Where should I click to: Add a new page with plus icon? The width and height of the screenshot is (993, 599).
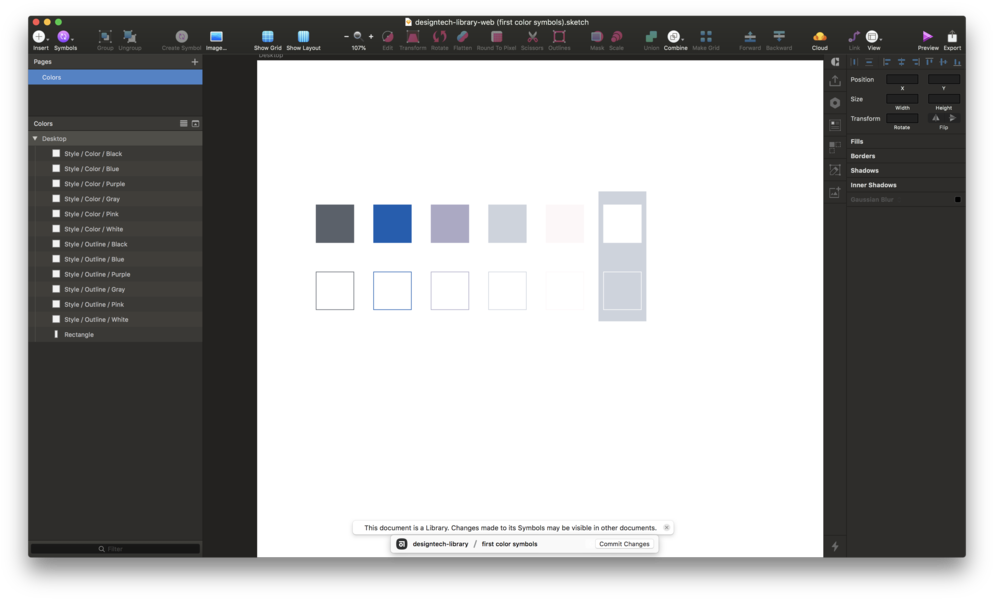tap(195, 62)
